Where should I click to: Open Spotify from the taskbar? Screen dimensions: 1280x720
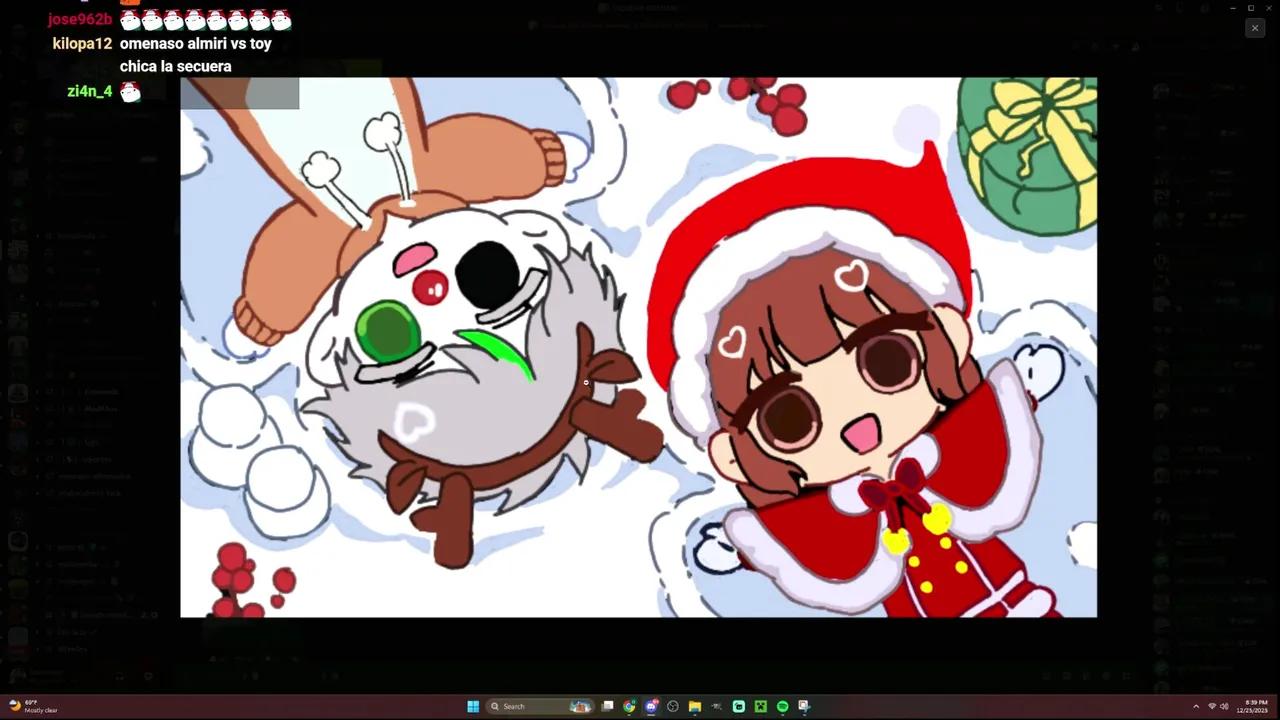782,706
